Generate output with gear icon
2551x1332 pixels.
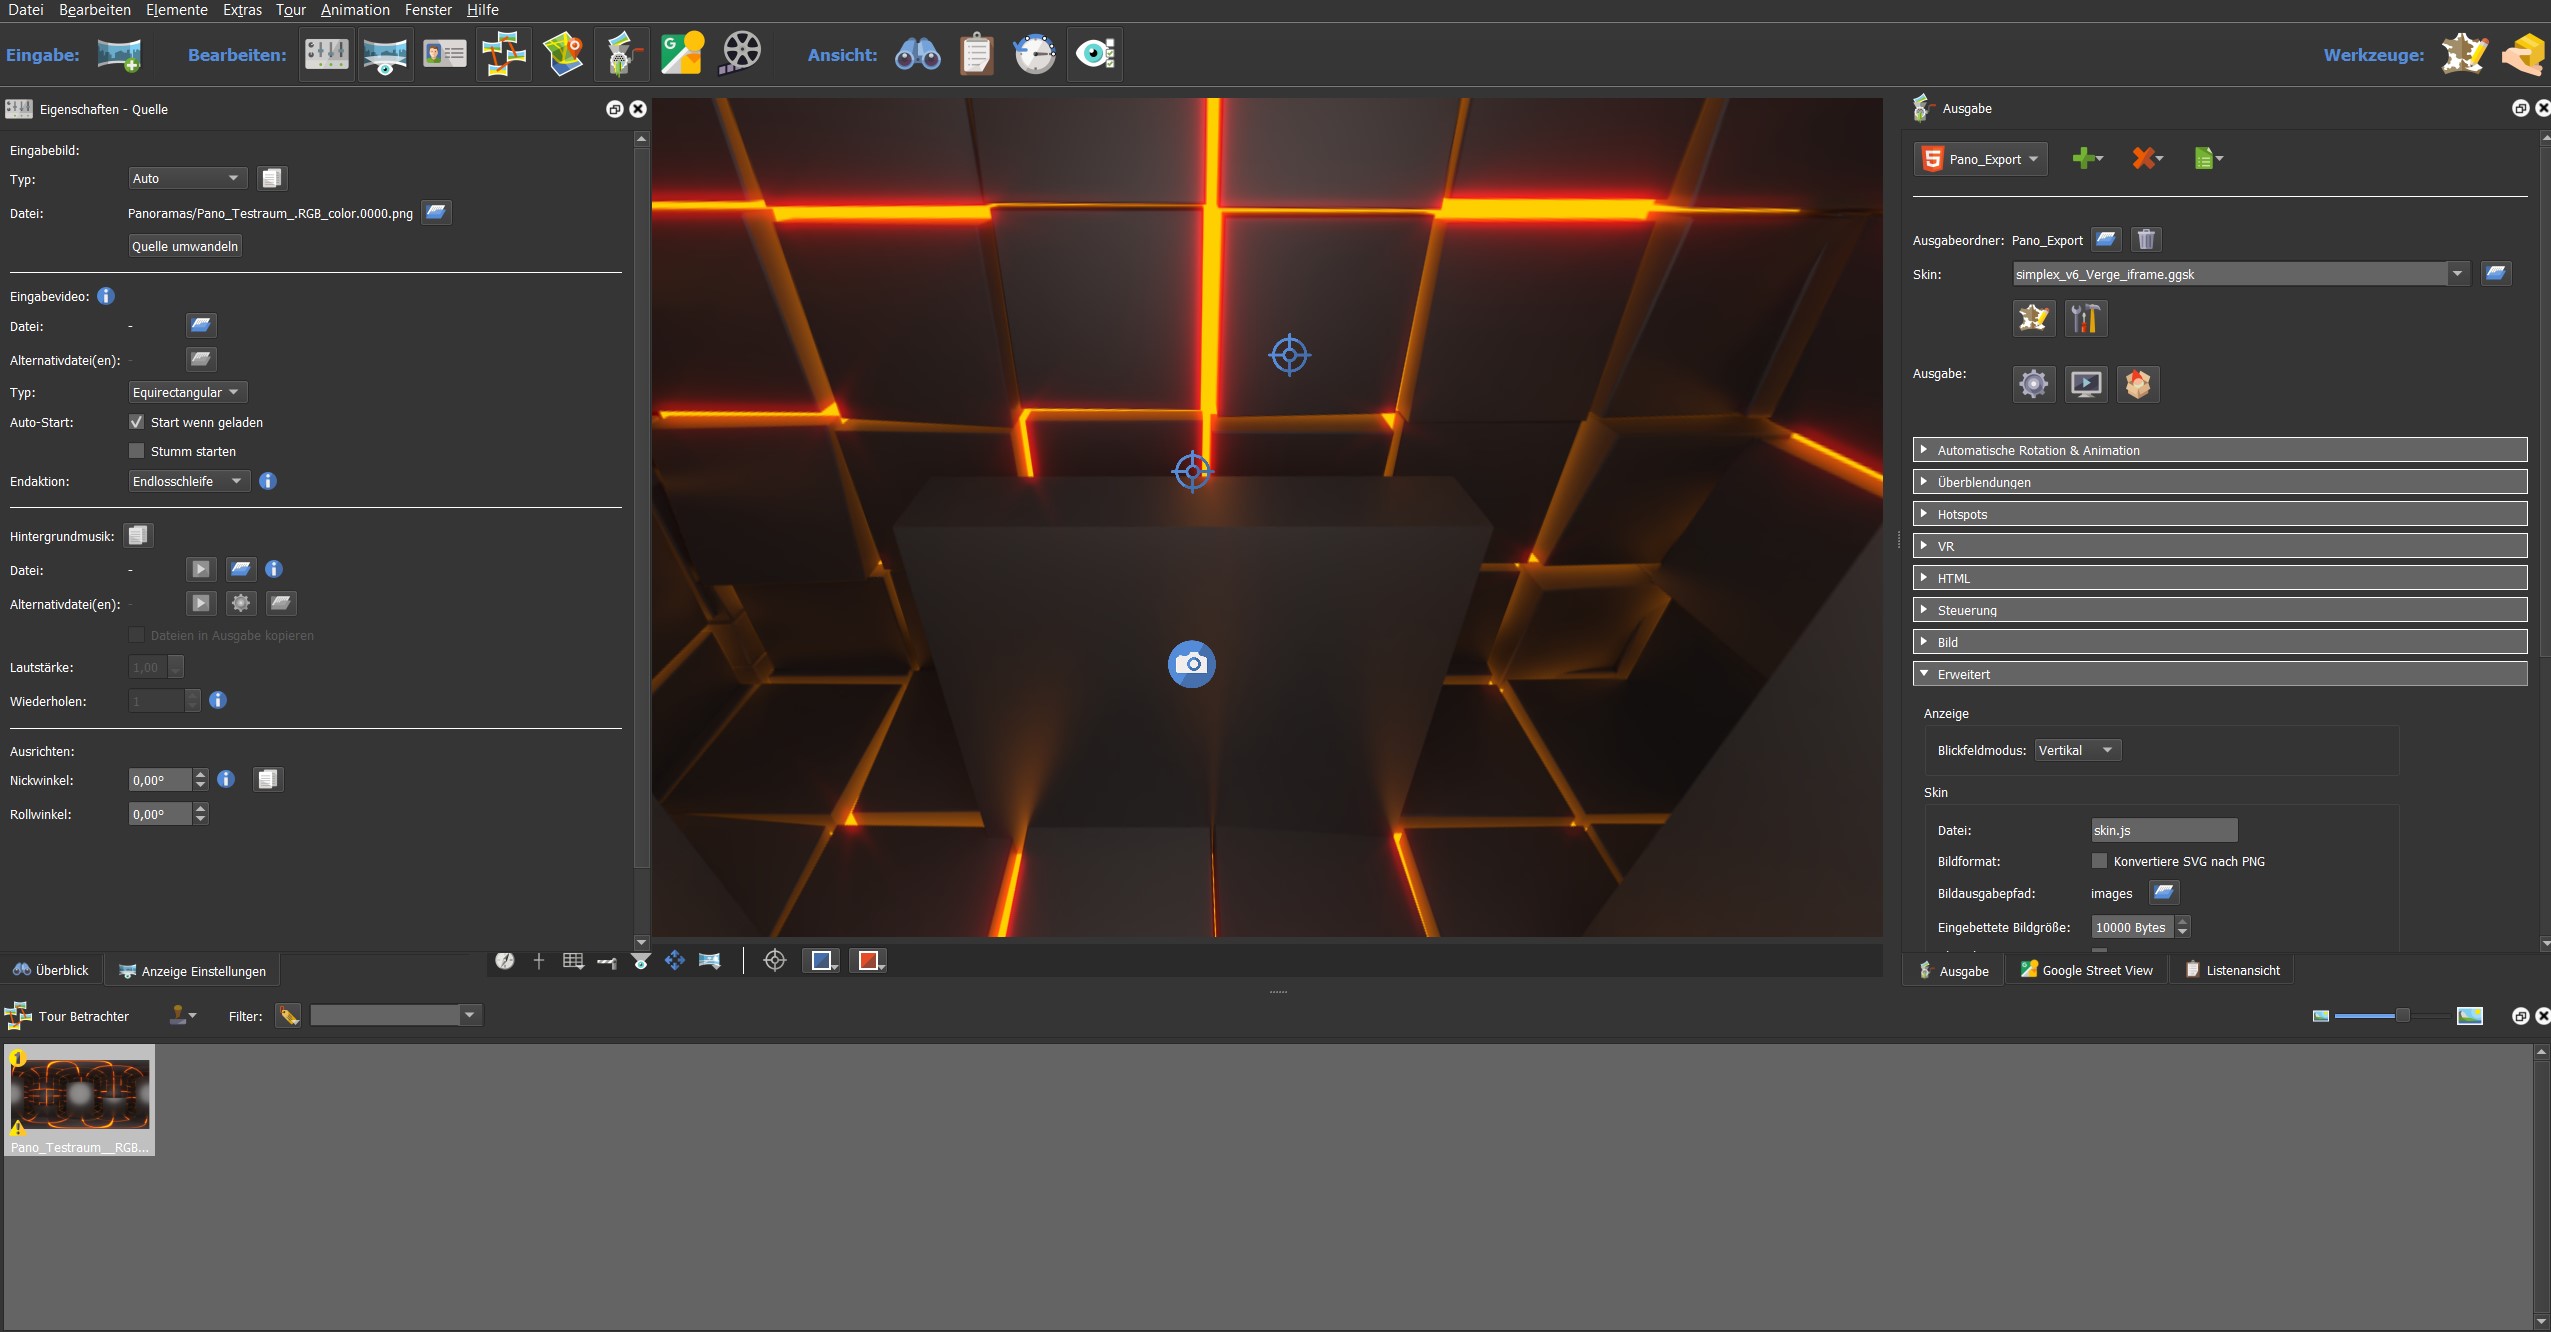coord(2034,384)
